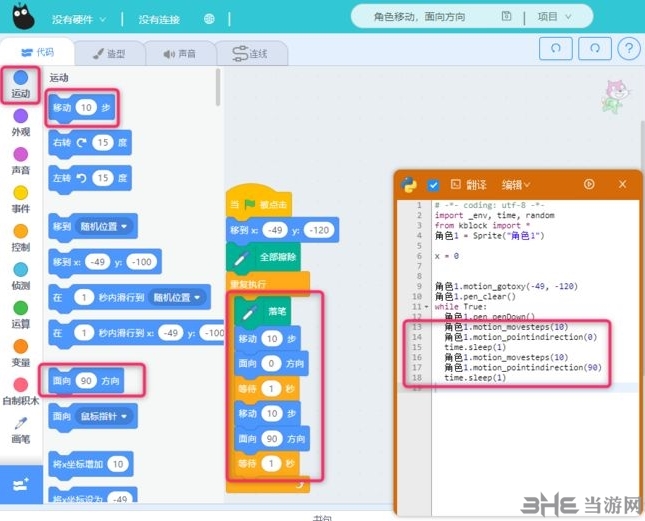Click the 全部擦除 pen block

point(263,257)
